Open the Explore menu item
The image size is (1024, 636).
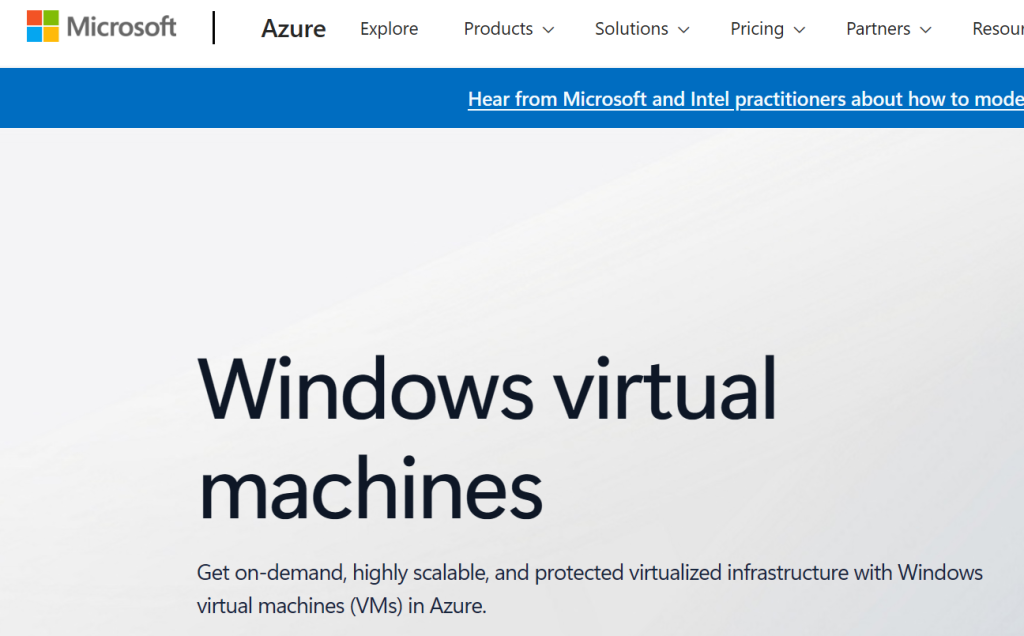[389, 29]
